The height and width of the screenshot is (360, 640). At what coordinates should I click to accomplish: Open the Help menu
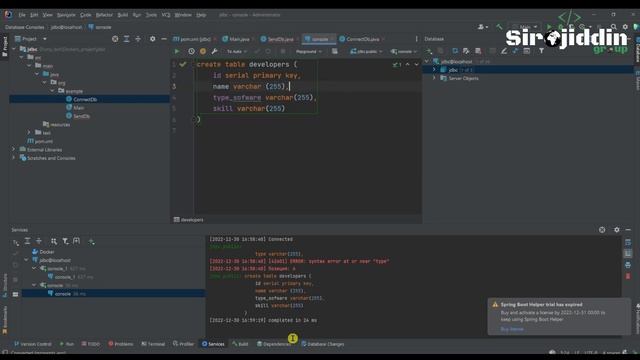[x=201, y=15]
